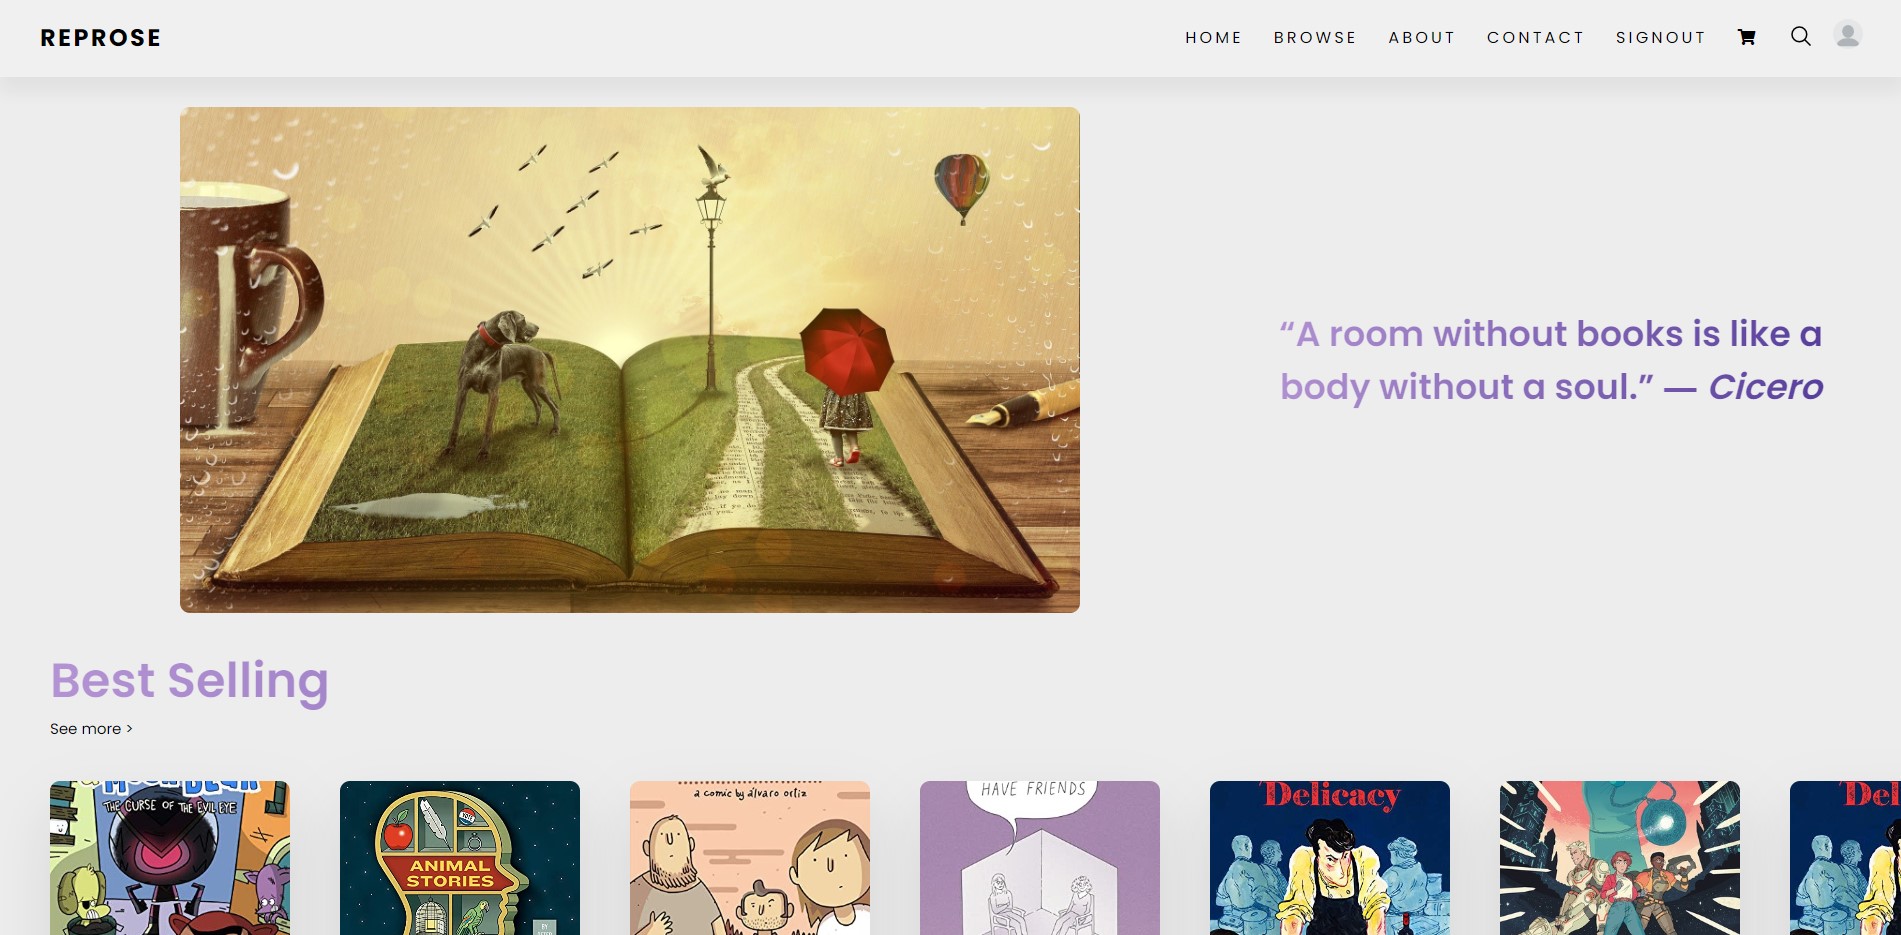Image resolution: width=1901 pixels, height=935 pixels.
Task: Go to the CONTACT page
Action: (1535, 38)
